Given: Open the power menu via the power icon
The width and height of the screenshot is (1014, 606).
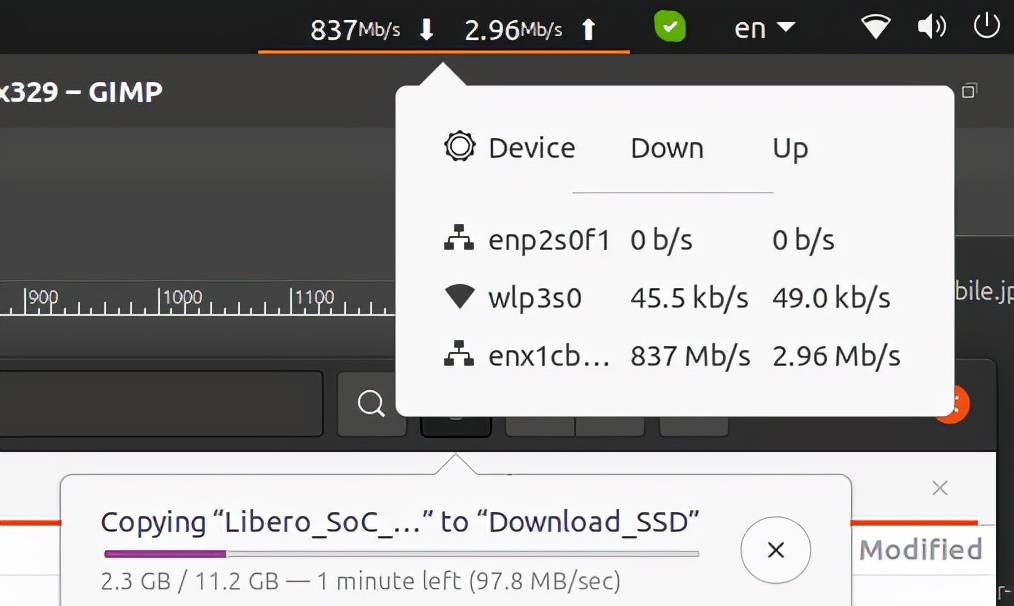Looking at the screenshot, I should point(986,28).
